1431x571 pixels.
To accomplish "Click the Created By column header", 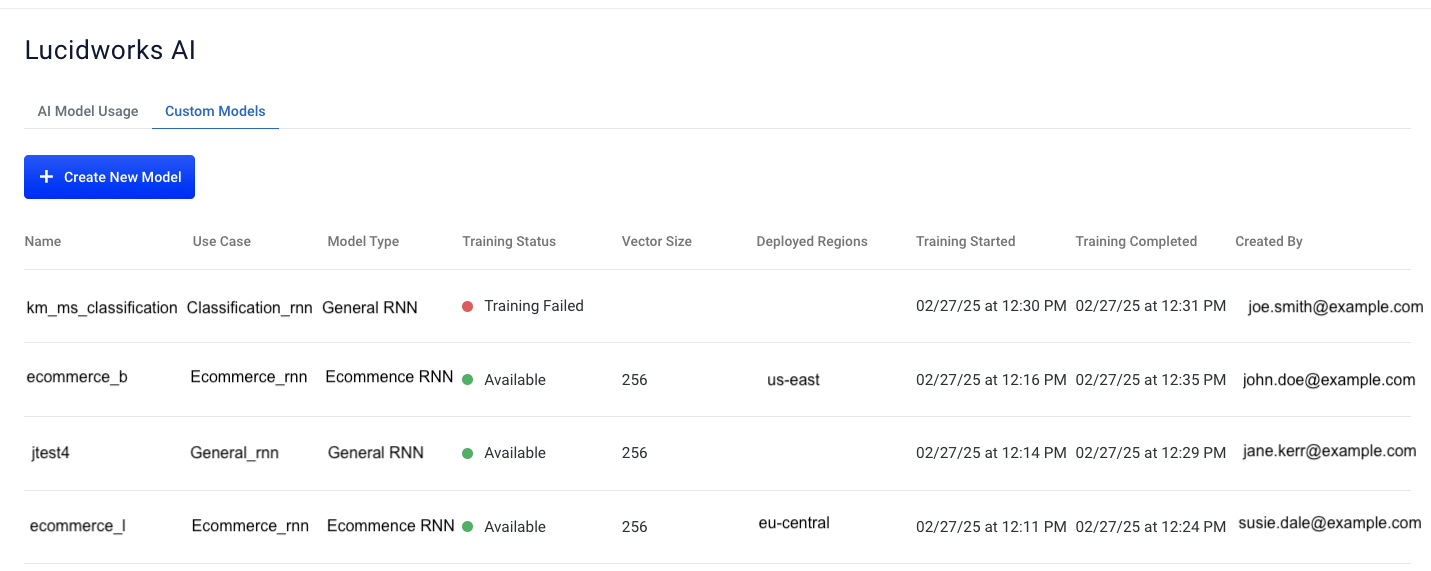I will (x=1269, y=241).
